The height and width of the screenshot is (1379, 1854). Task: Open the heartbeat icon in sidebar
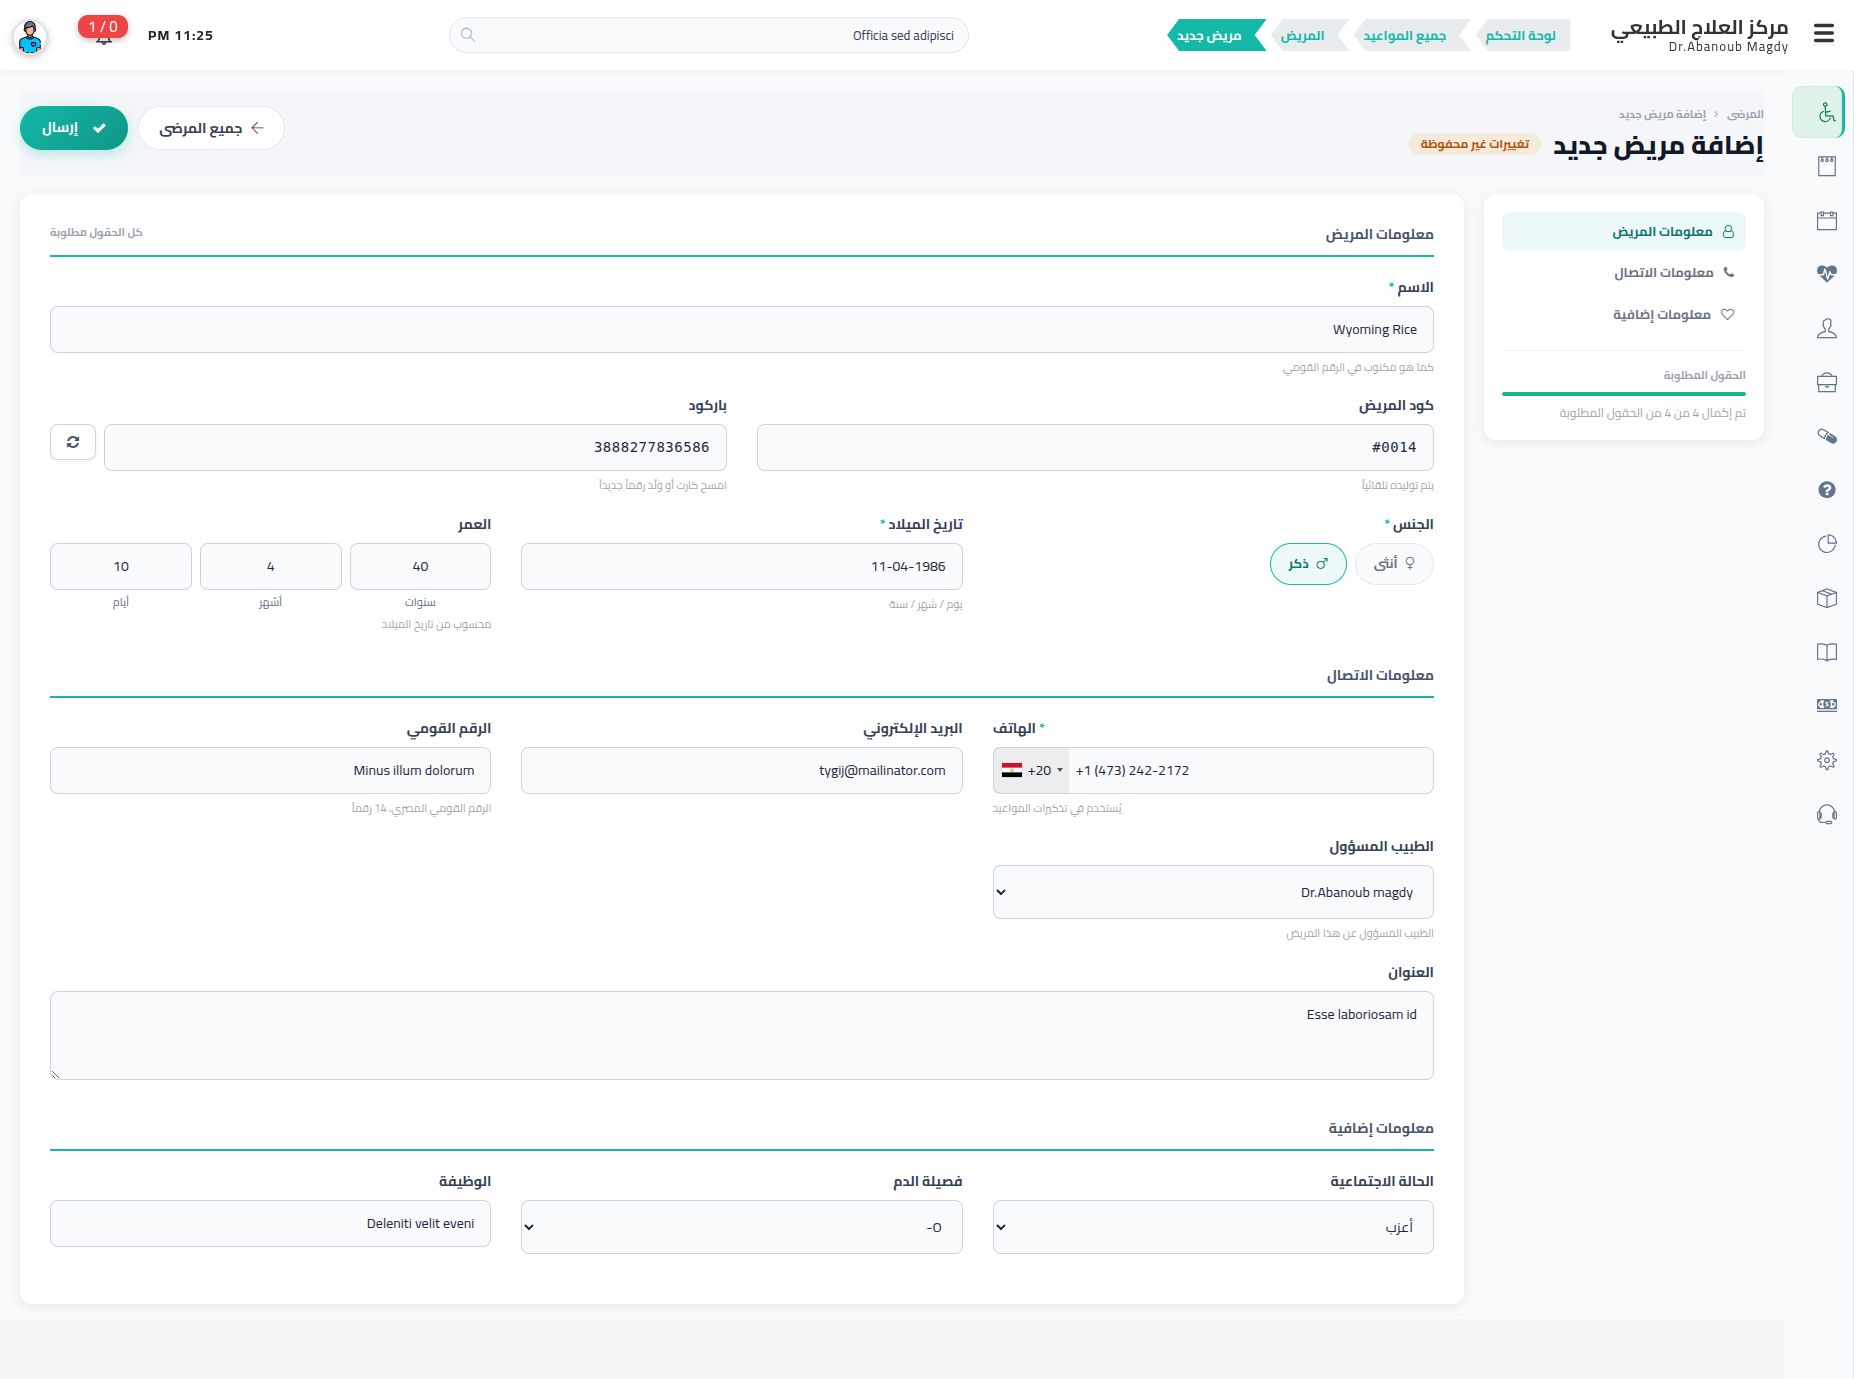1827,273
